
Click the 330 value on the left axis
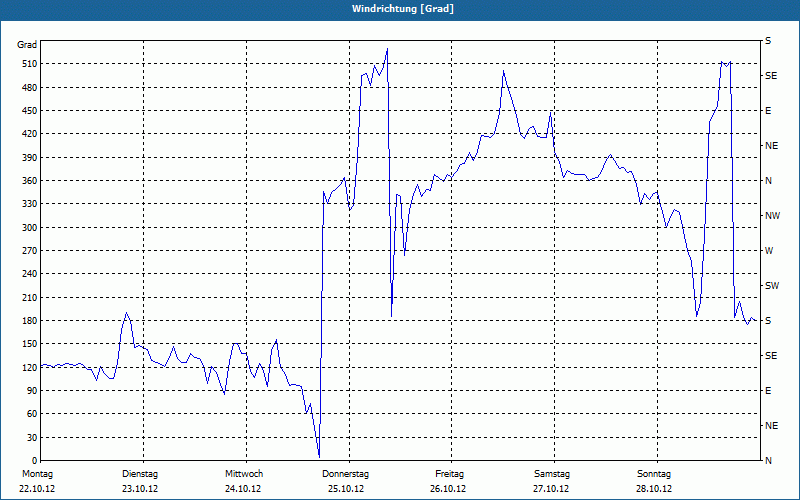coord(29,204)
